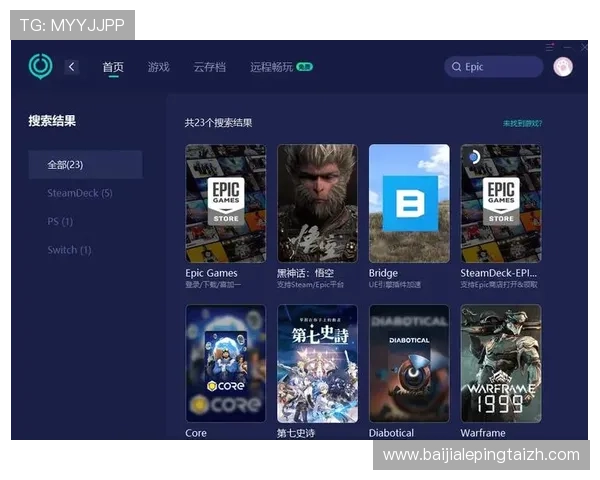Select the 黑神话：悟空 game cover
The height and width of the screenshot is (480, 600).
pos(317,203)
